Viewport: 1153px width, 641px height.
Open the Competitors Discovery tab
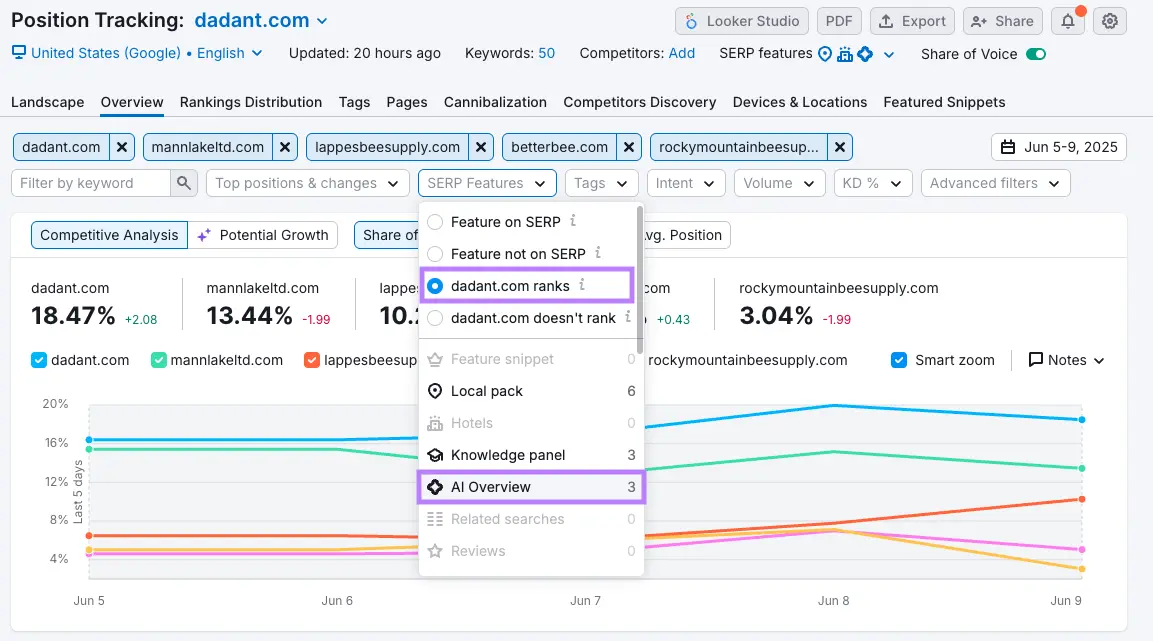pyautogui.click(x=639, y=101)
